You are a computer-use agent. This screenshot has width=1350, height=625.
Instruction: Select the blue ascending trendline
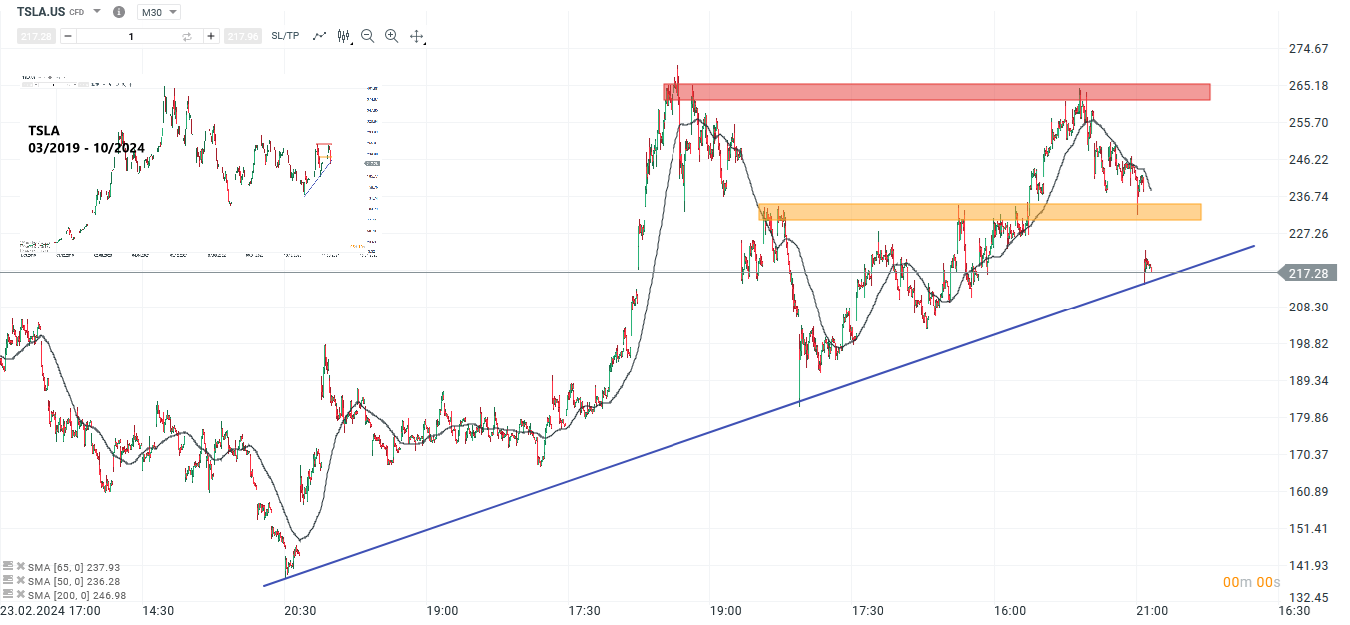pos(759,414)
